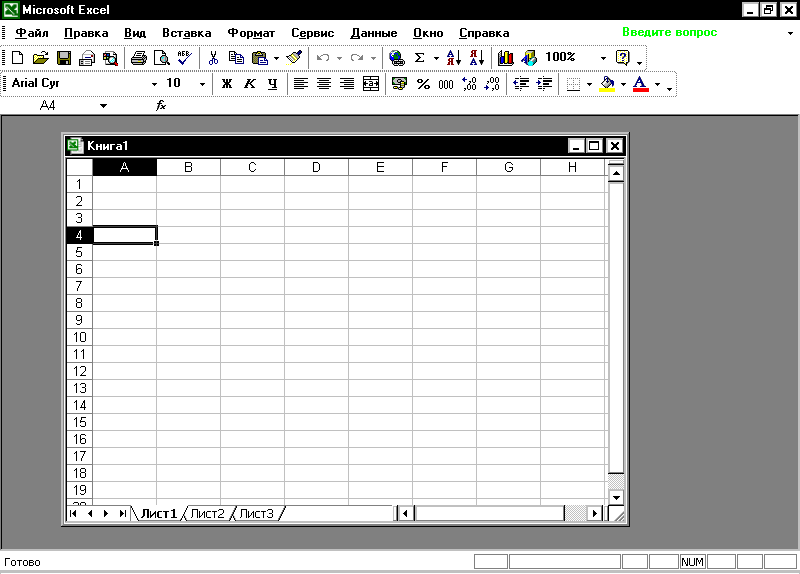Sort ascending with A-Я down arrow icon
This screenshot has height=574, width=800.
tap(454, 58)
